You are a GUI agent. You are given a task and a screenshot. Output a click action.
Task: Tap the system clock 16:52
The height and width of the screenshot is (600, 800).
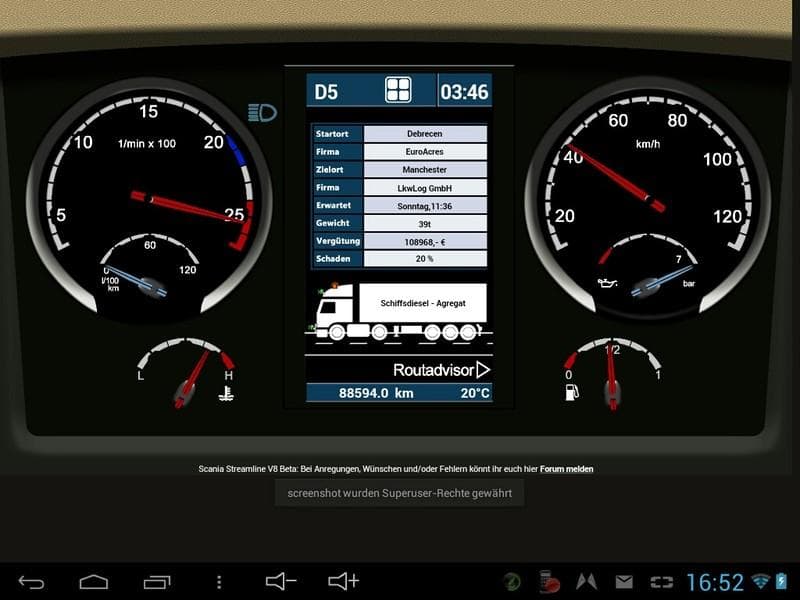[x=715, y=582]
